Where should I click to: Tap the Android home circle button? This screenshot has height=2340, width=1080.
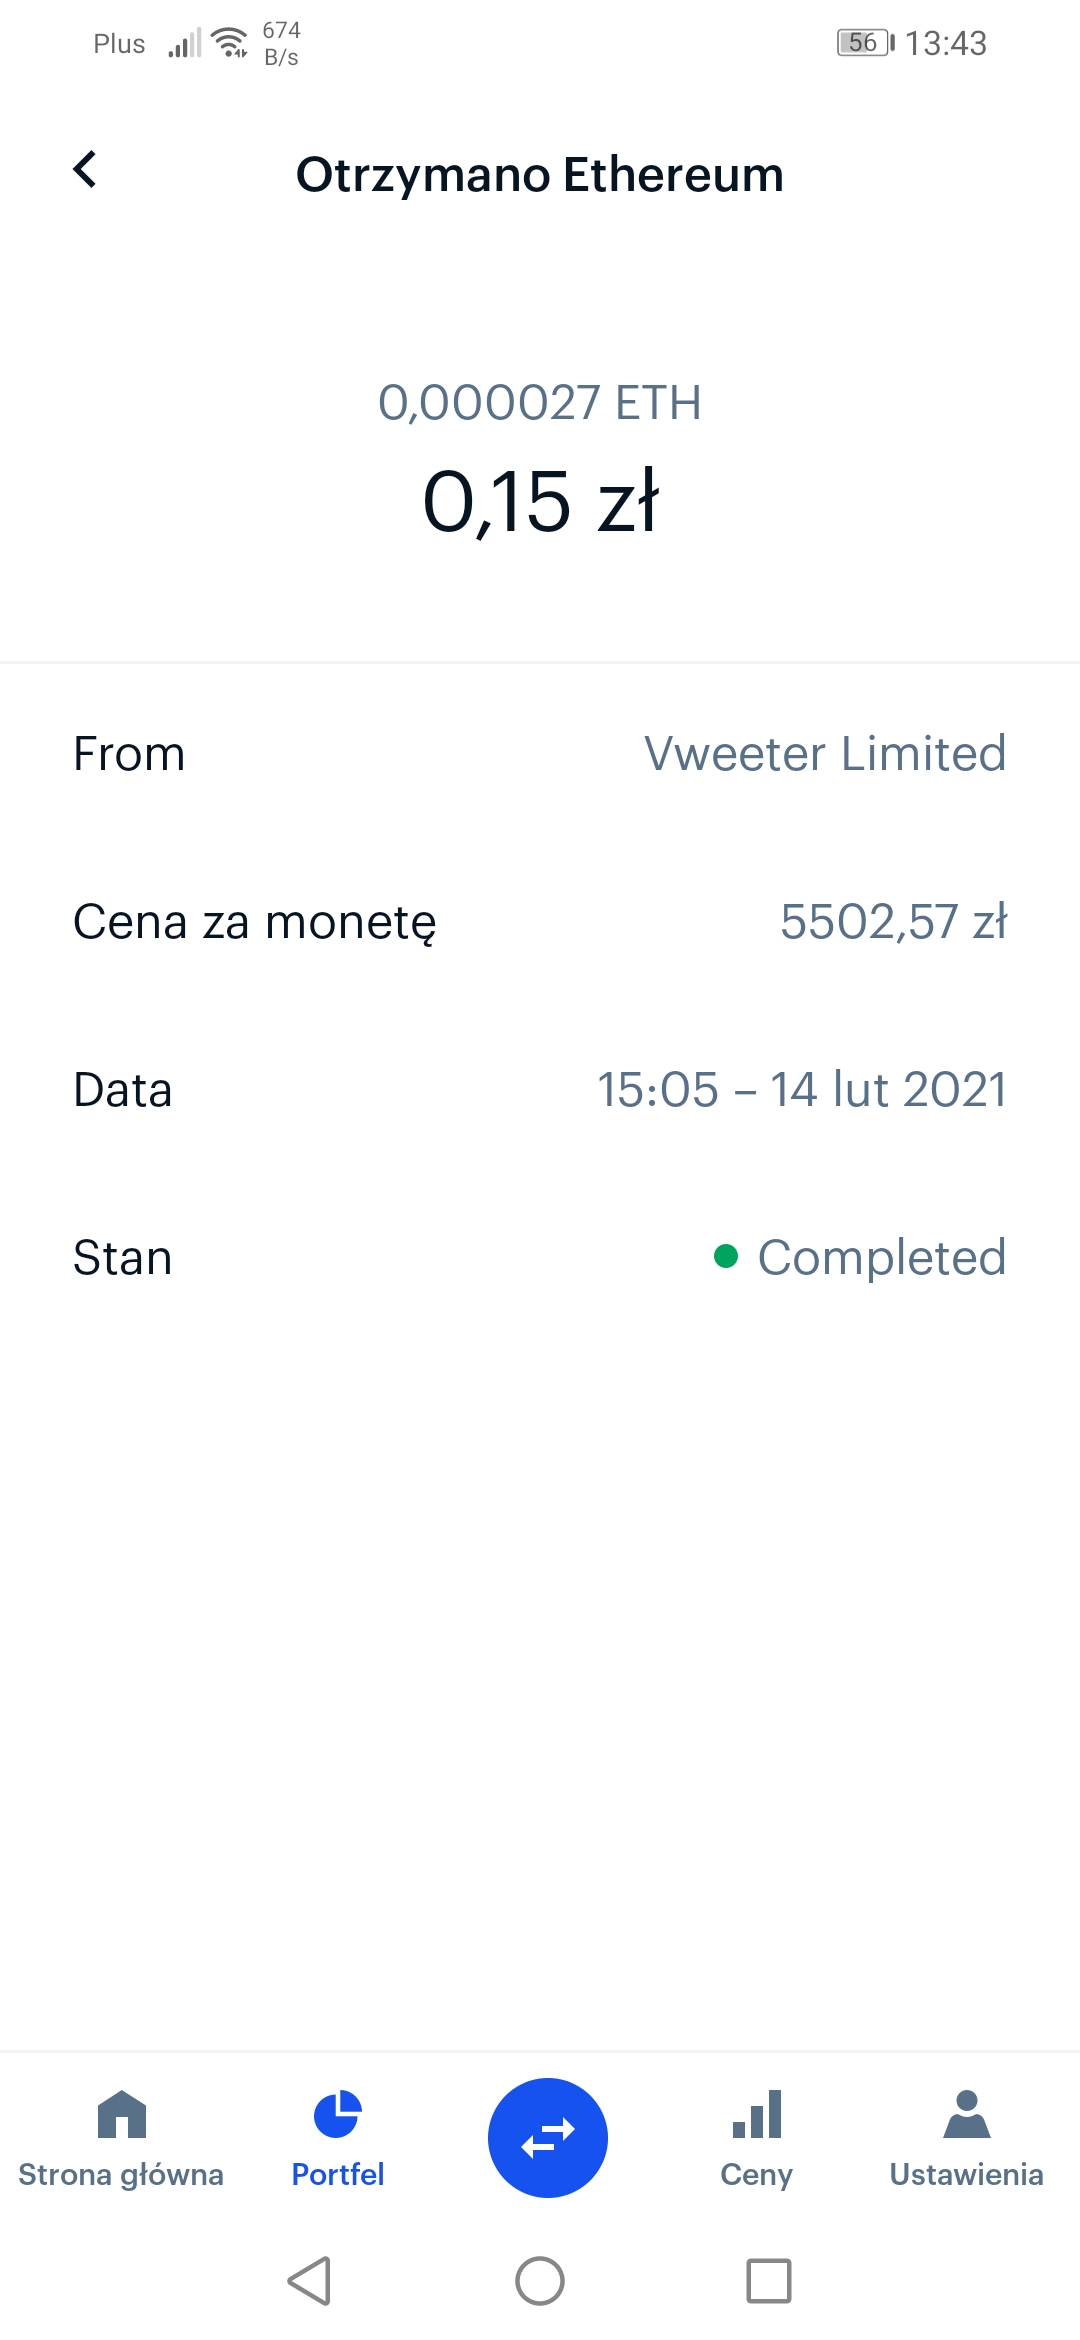click(x=540, y=2281)
